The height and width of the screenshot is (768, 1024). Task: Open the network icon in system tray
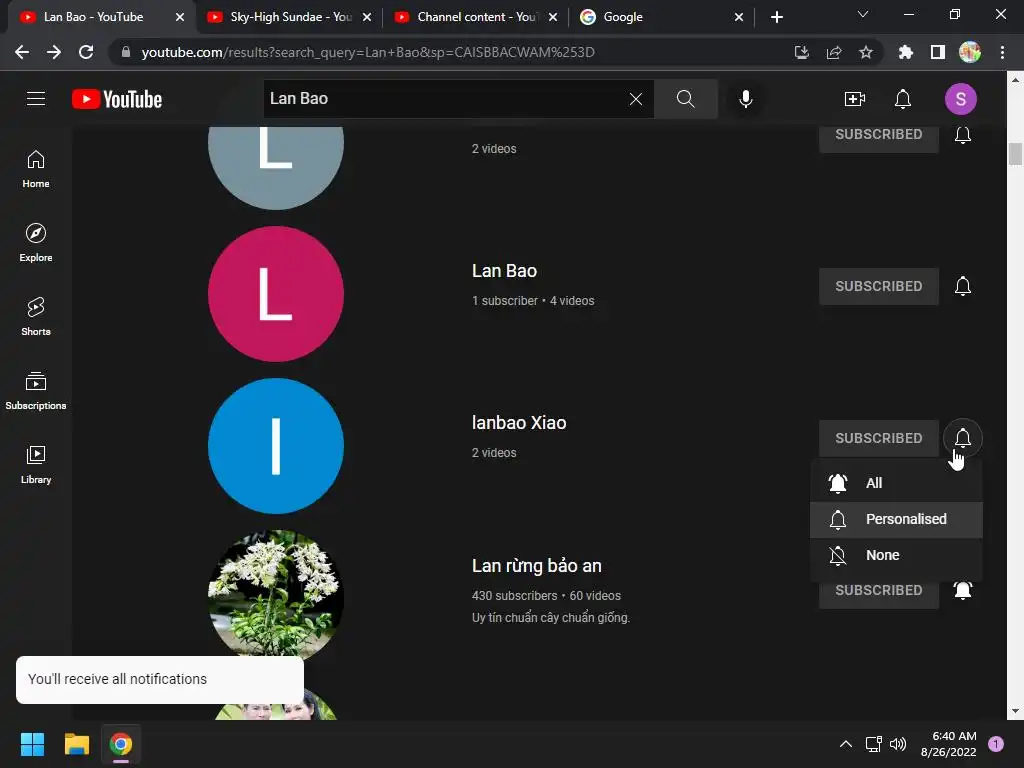click(873, 744)
